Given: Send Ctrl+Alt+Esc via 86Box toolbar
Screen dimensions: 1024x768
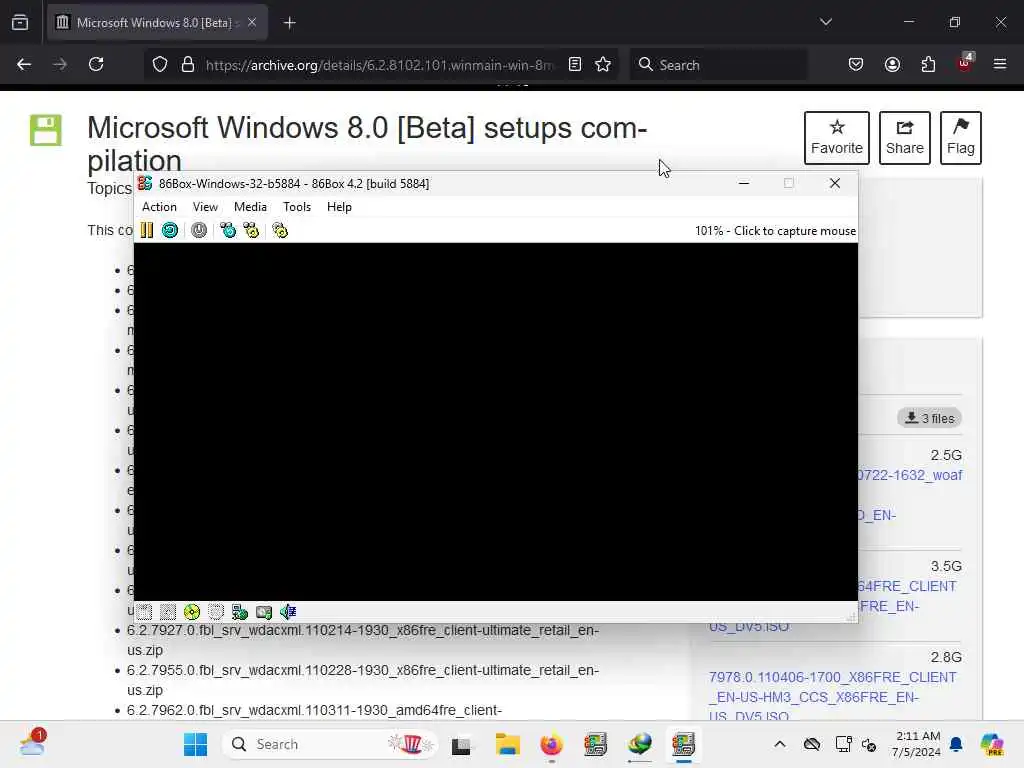Looking at the screenshot, I should coord(251,230).
